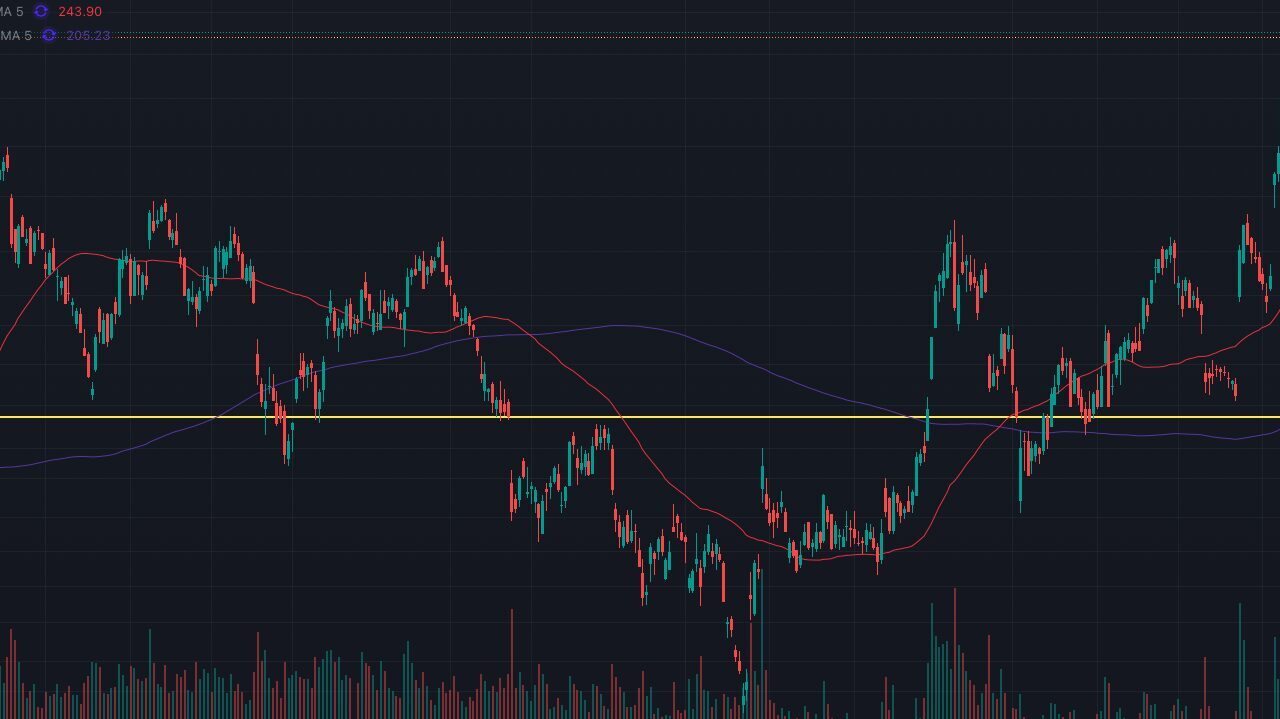The image size is (1280, 719).
Task: Select the isolated cluster of small red candles
Action: point(1220,378)
